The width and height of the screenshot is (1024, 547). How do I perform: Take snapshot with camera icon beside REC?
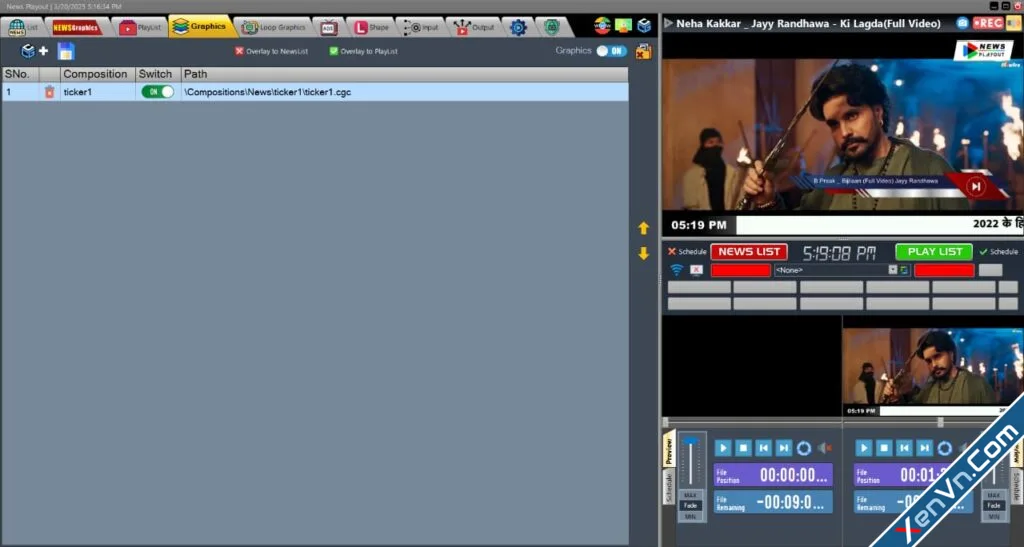click(x=963, y=23)
